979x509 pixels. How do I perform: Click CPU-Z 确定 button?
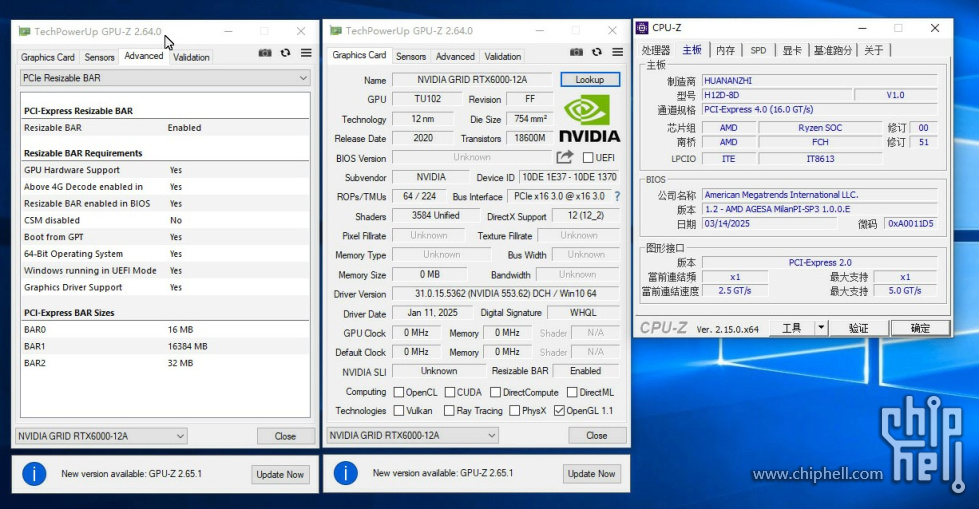click(920, 328)
